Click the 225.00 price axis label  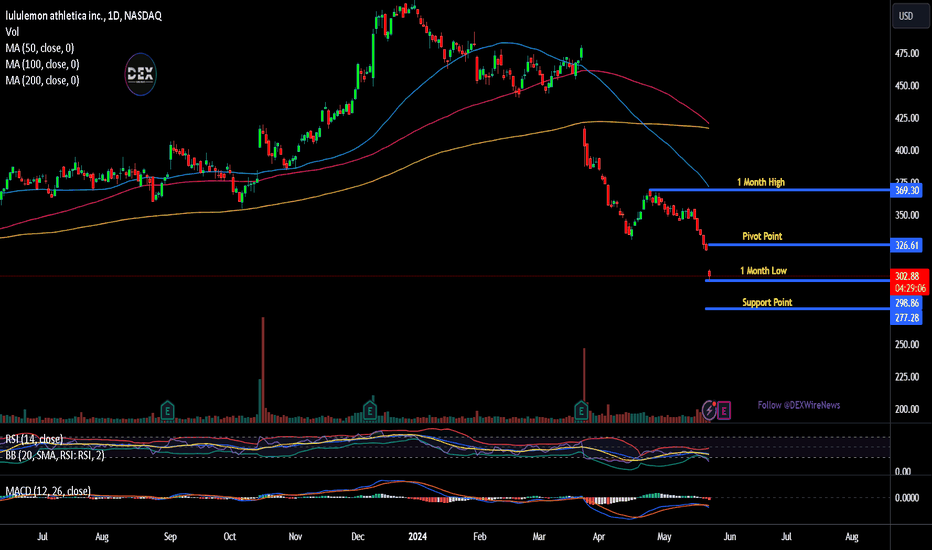tap(906, 377)
